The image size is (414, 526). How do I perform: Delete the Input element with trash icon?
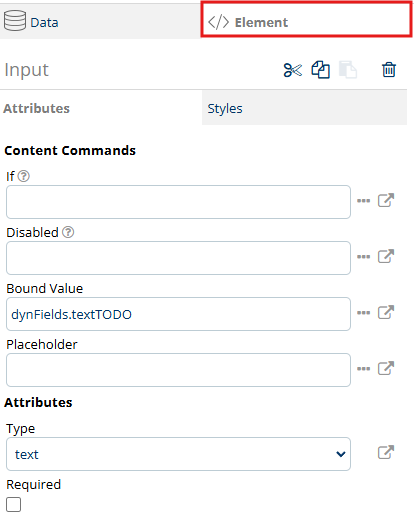point(389,70)
